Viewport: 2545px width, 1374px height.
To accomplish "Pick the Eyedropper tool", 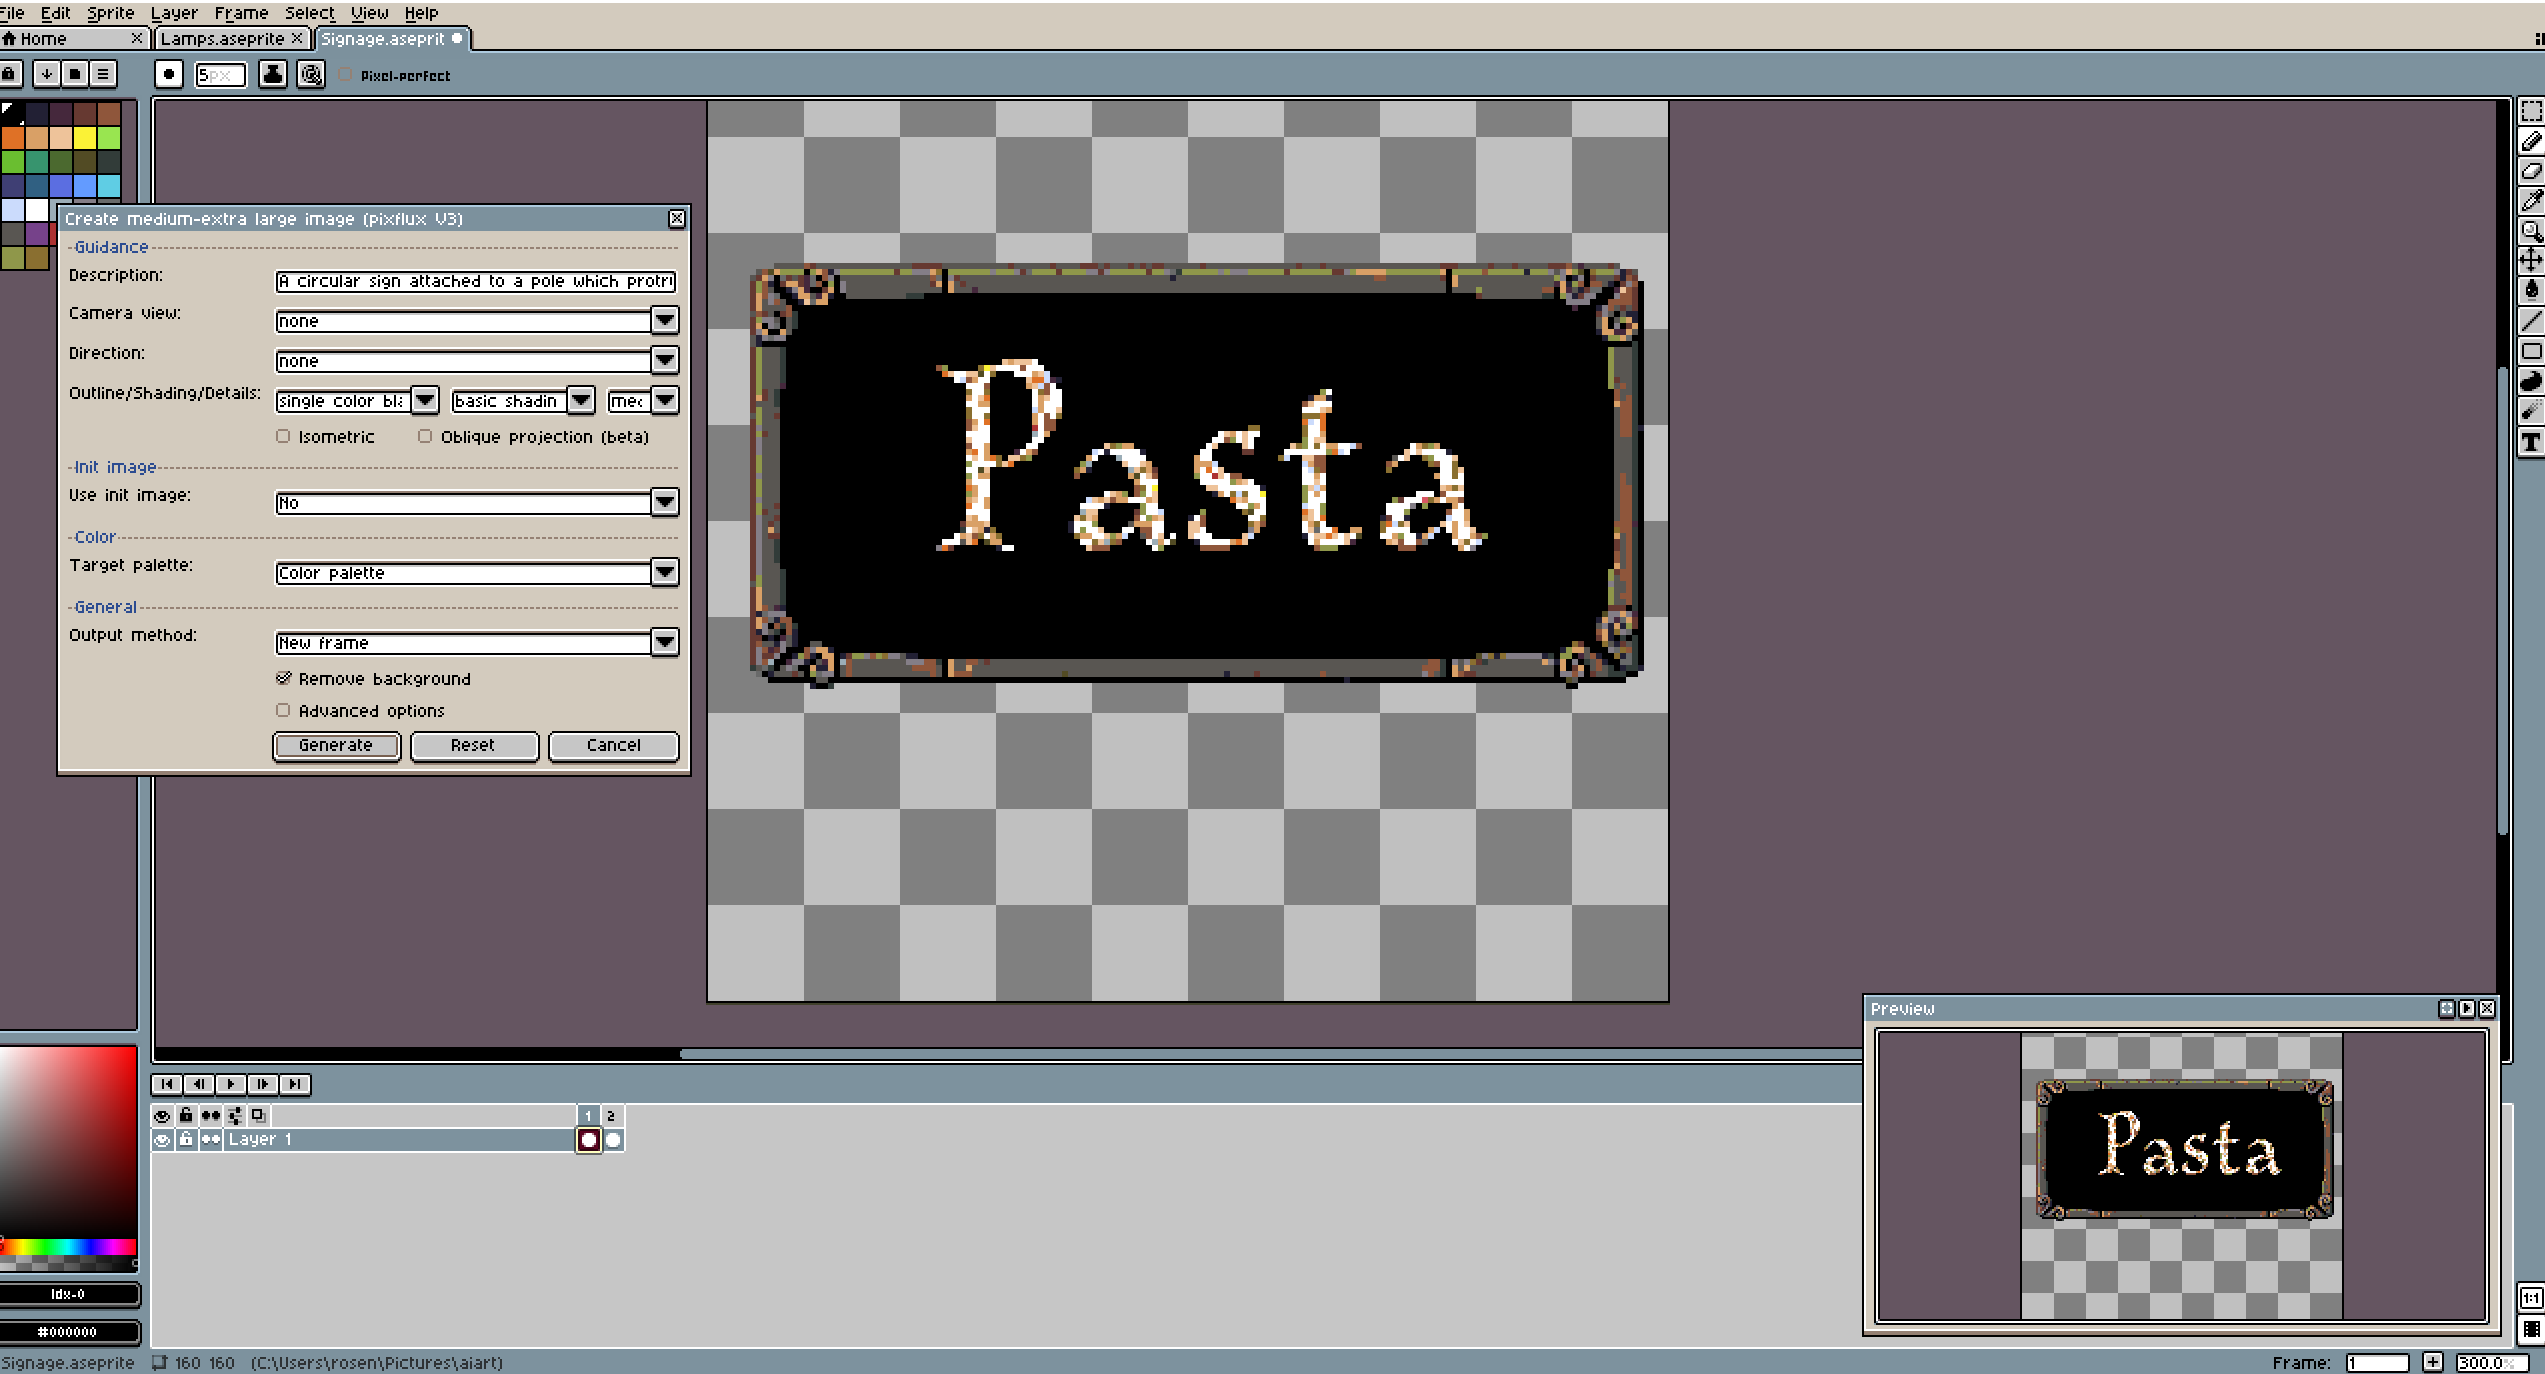I will pos(2531,200).
